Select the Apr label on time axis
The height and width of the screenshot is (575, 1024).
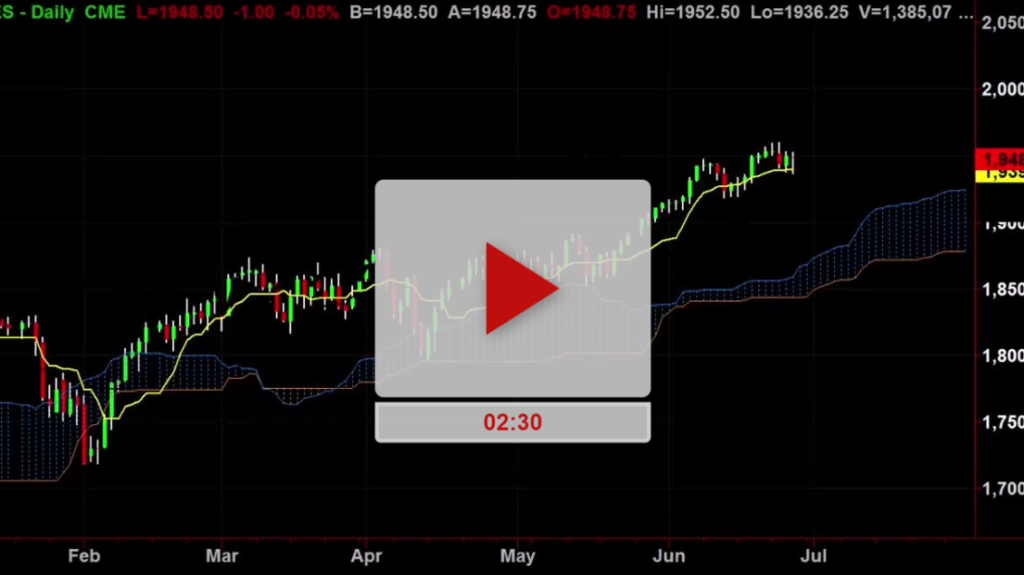click(x=369, y=556)
